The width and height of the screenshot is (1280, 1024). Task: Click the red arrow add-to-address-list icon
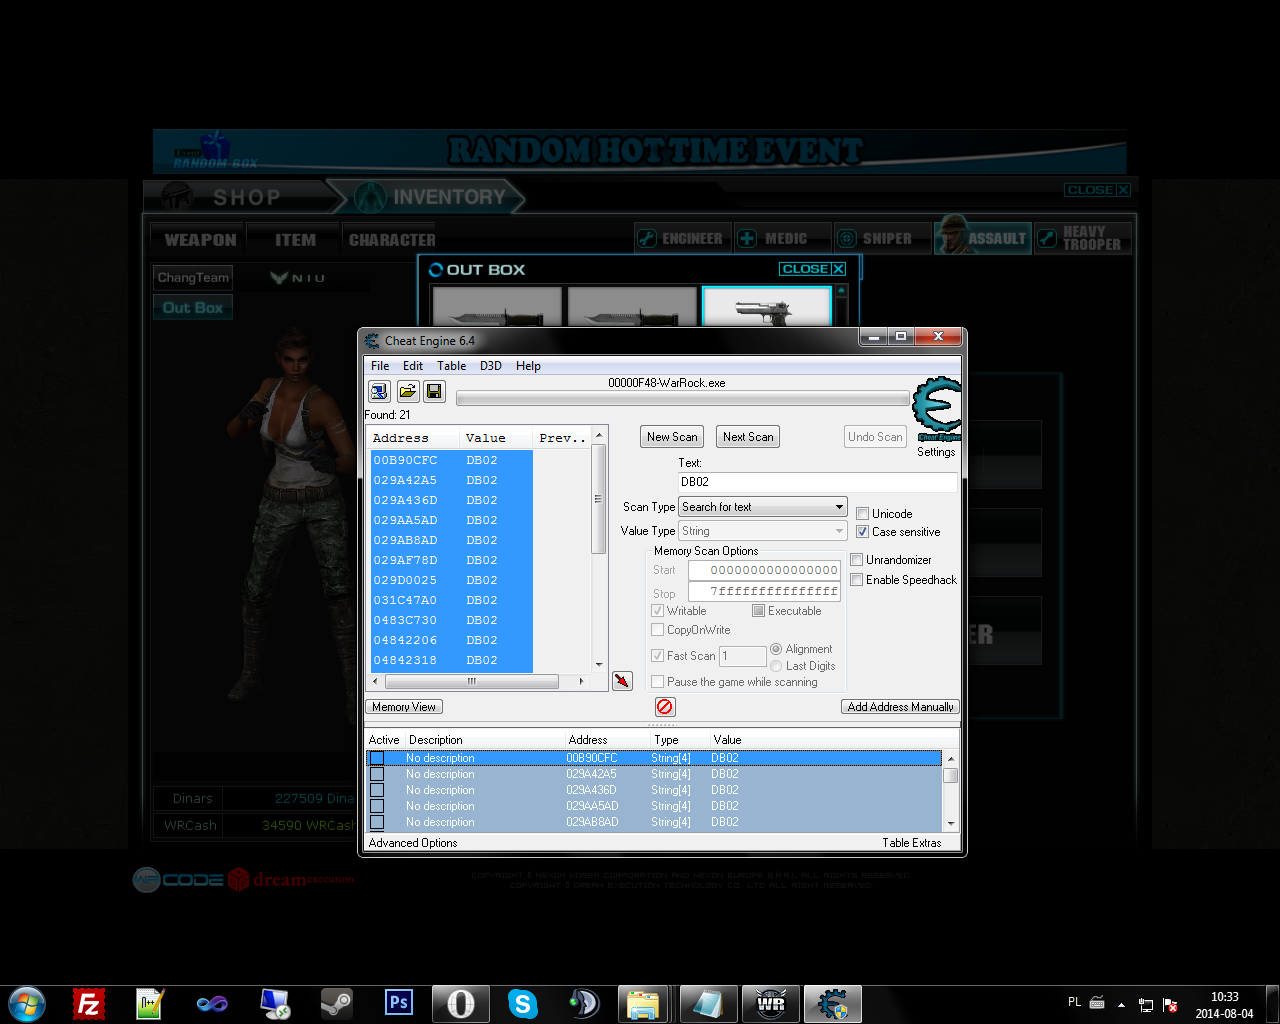coord(622,681)
